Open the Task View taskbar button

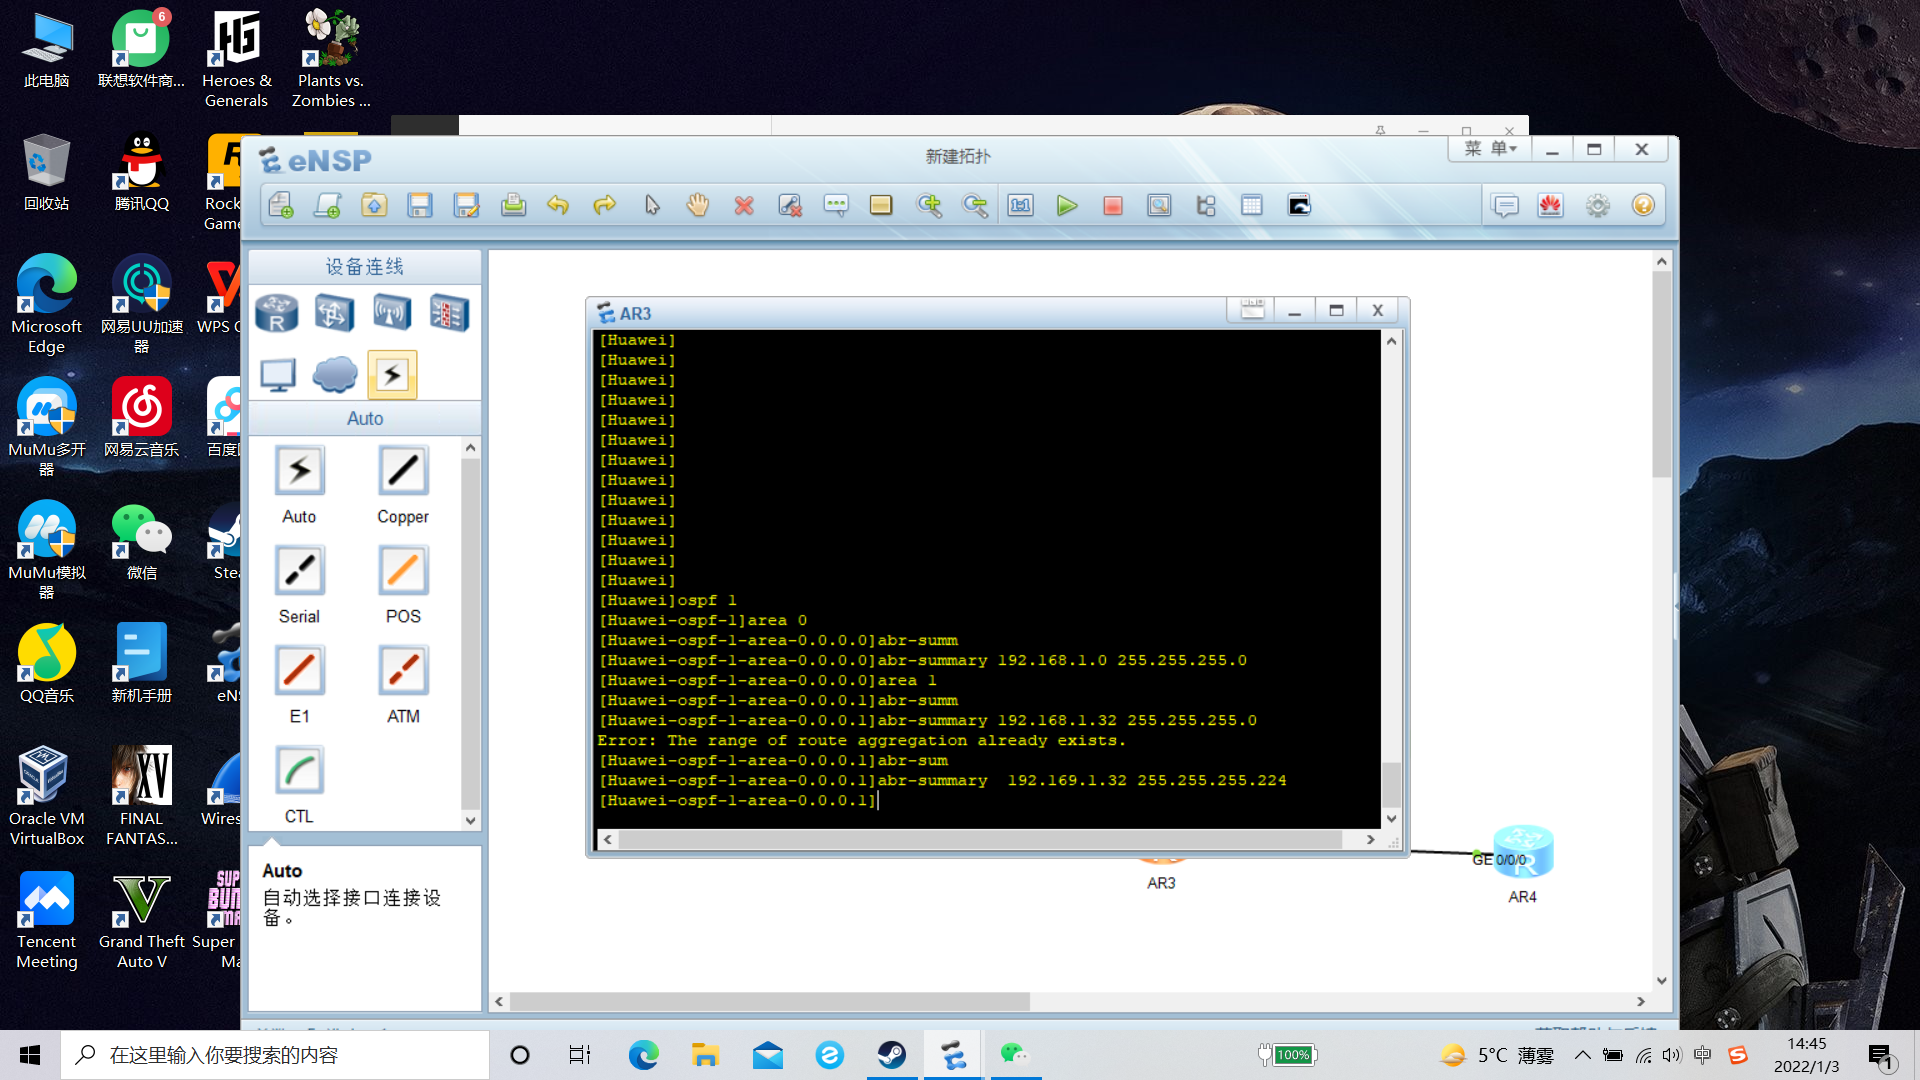coord(580,1055)
